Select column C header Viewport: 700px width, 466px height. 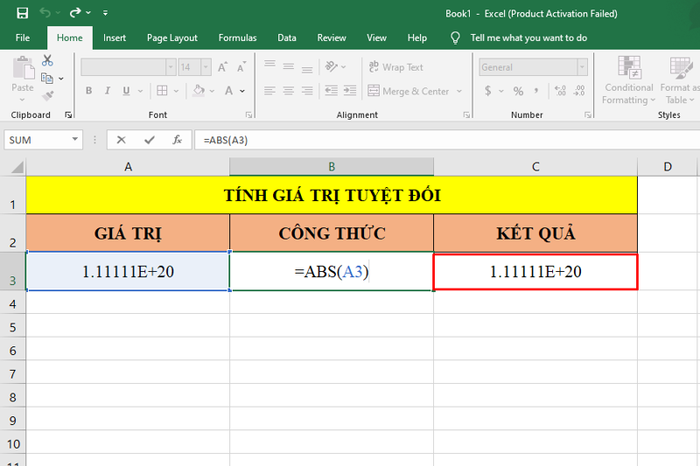[x=535, y=166]
